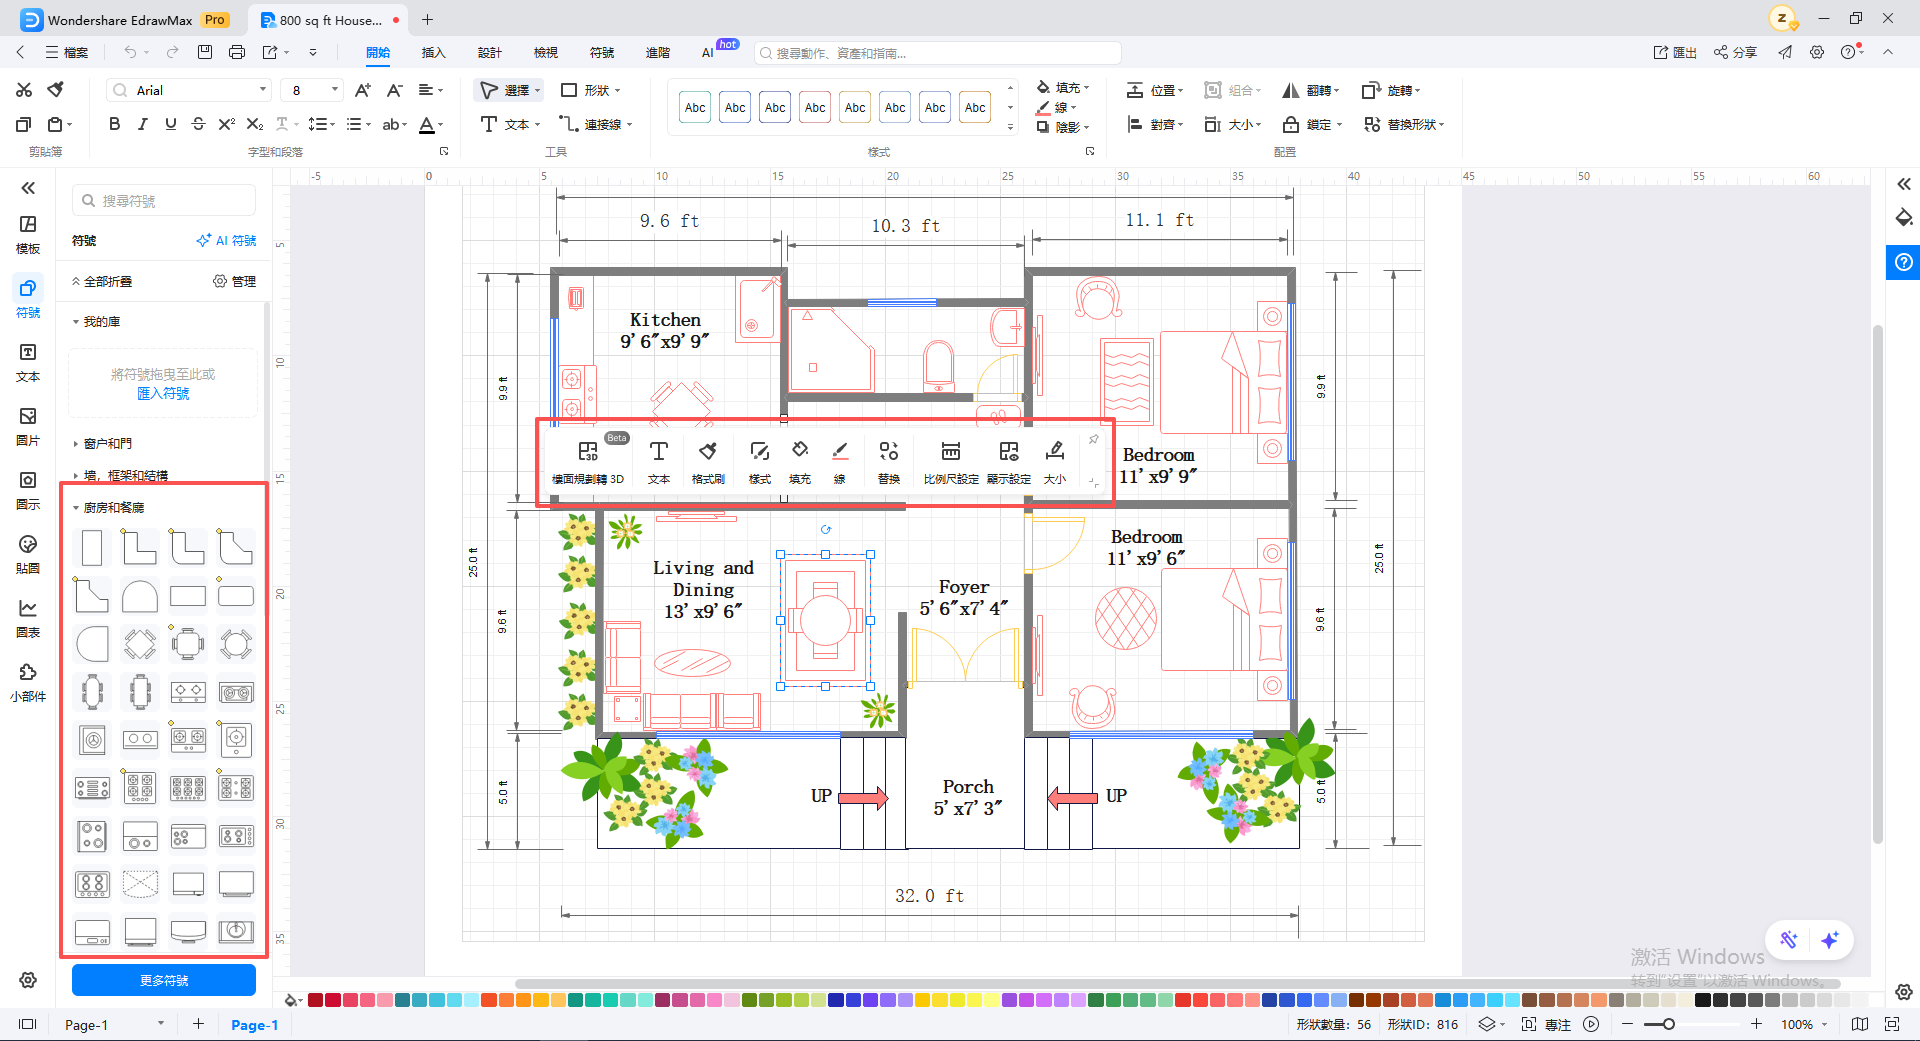Collapse the ribbon with the top-right chevron
The width and height of the screenshot is (1920, 1041).
click(x=1888, y=52)
